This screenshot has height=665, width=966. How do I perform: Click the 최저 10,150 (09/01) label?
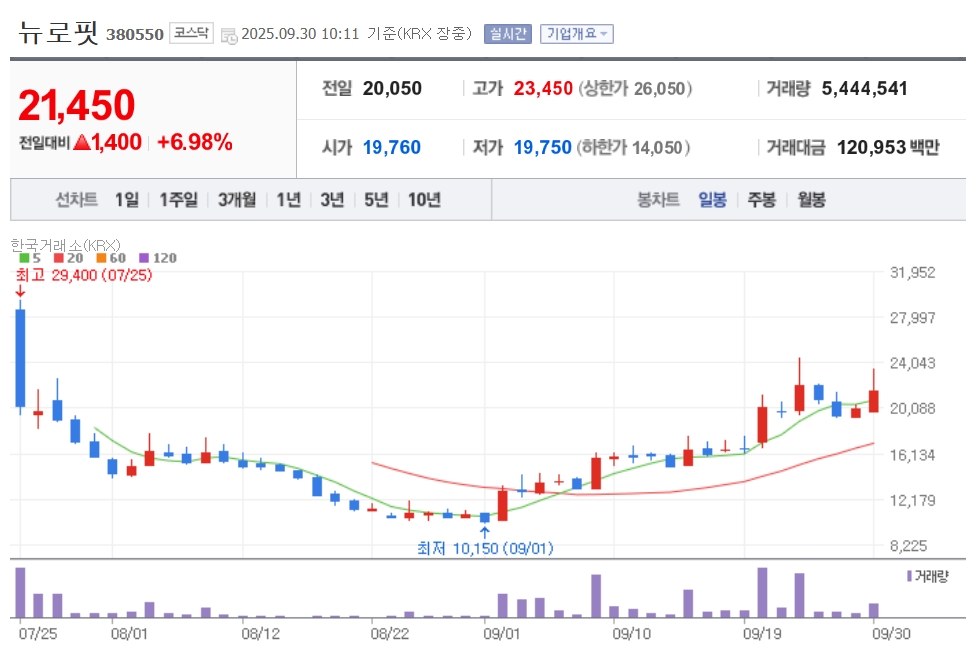pyautogui.click(x=485, y=548)
